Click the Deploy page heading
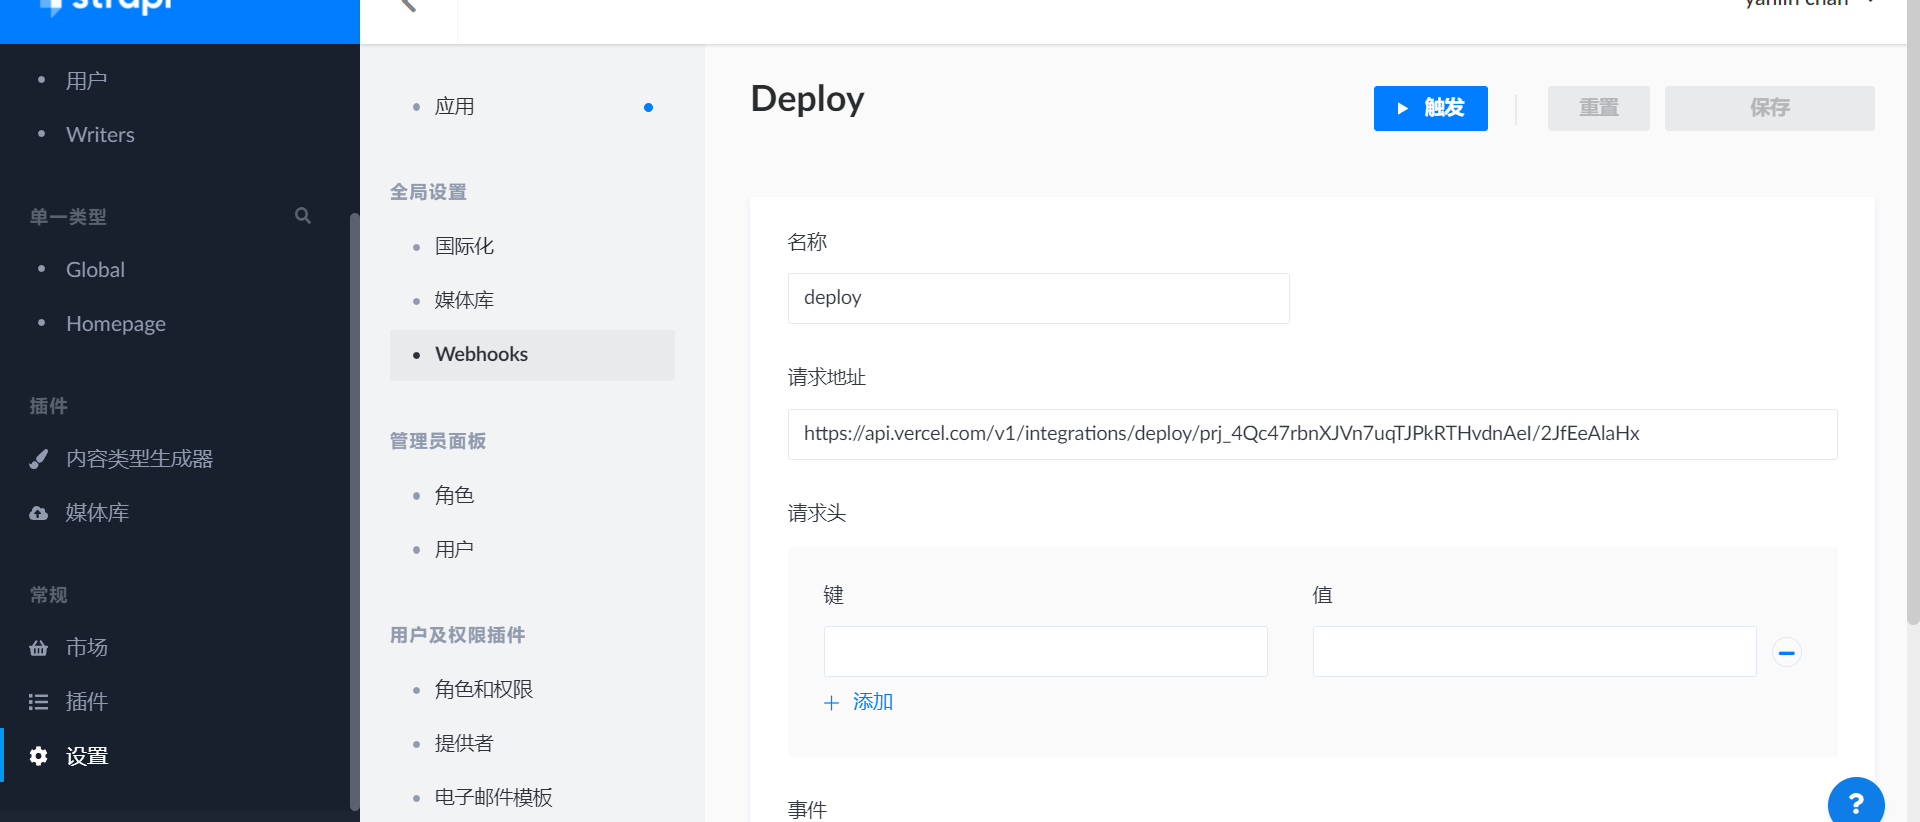This screenshot has height=822, width=1920. [x=807, y=99]
